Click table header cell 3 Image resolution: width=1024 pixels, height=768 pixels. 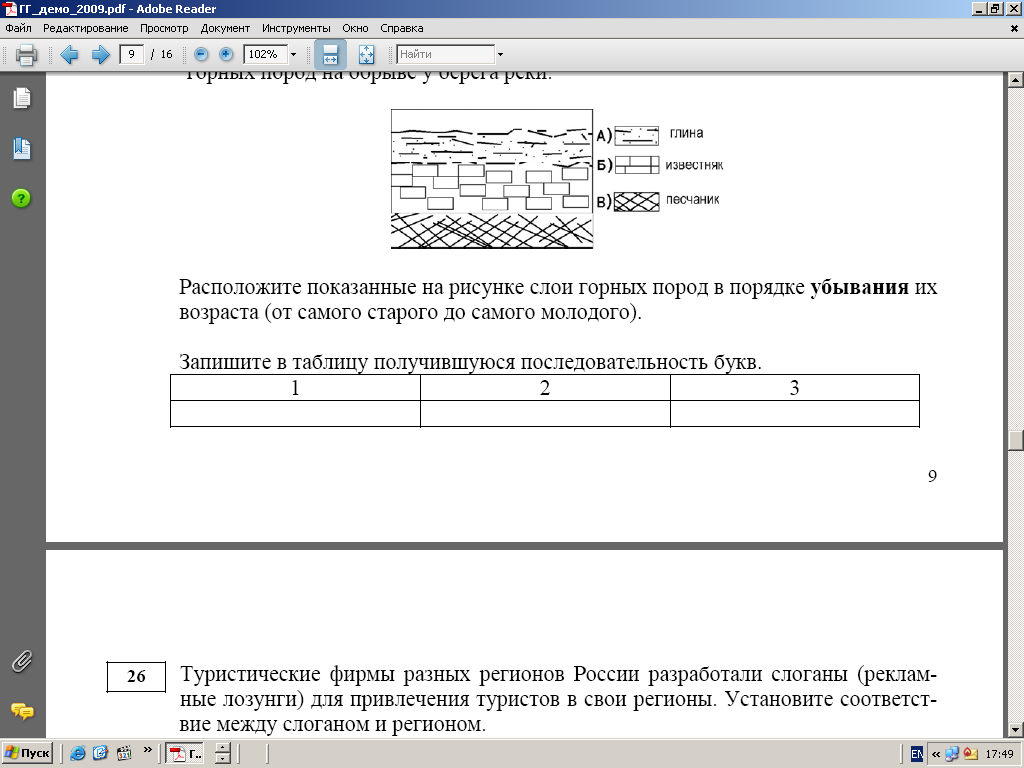795,388
